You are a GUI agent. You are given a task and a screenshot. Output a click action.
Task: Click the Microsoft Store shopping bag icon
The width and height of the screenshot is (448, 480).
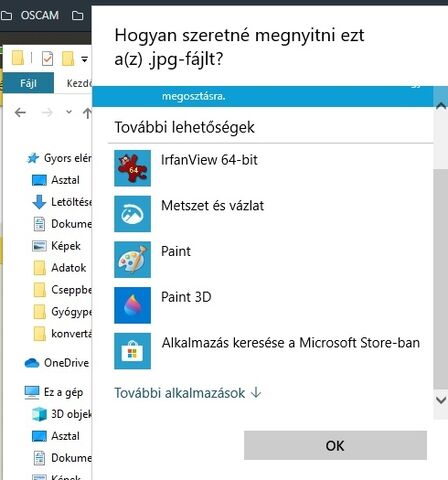click(132, 351)
